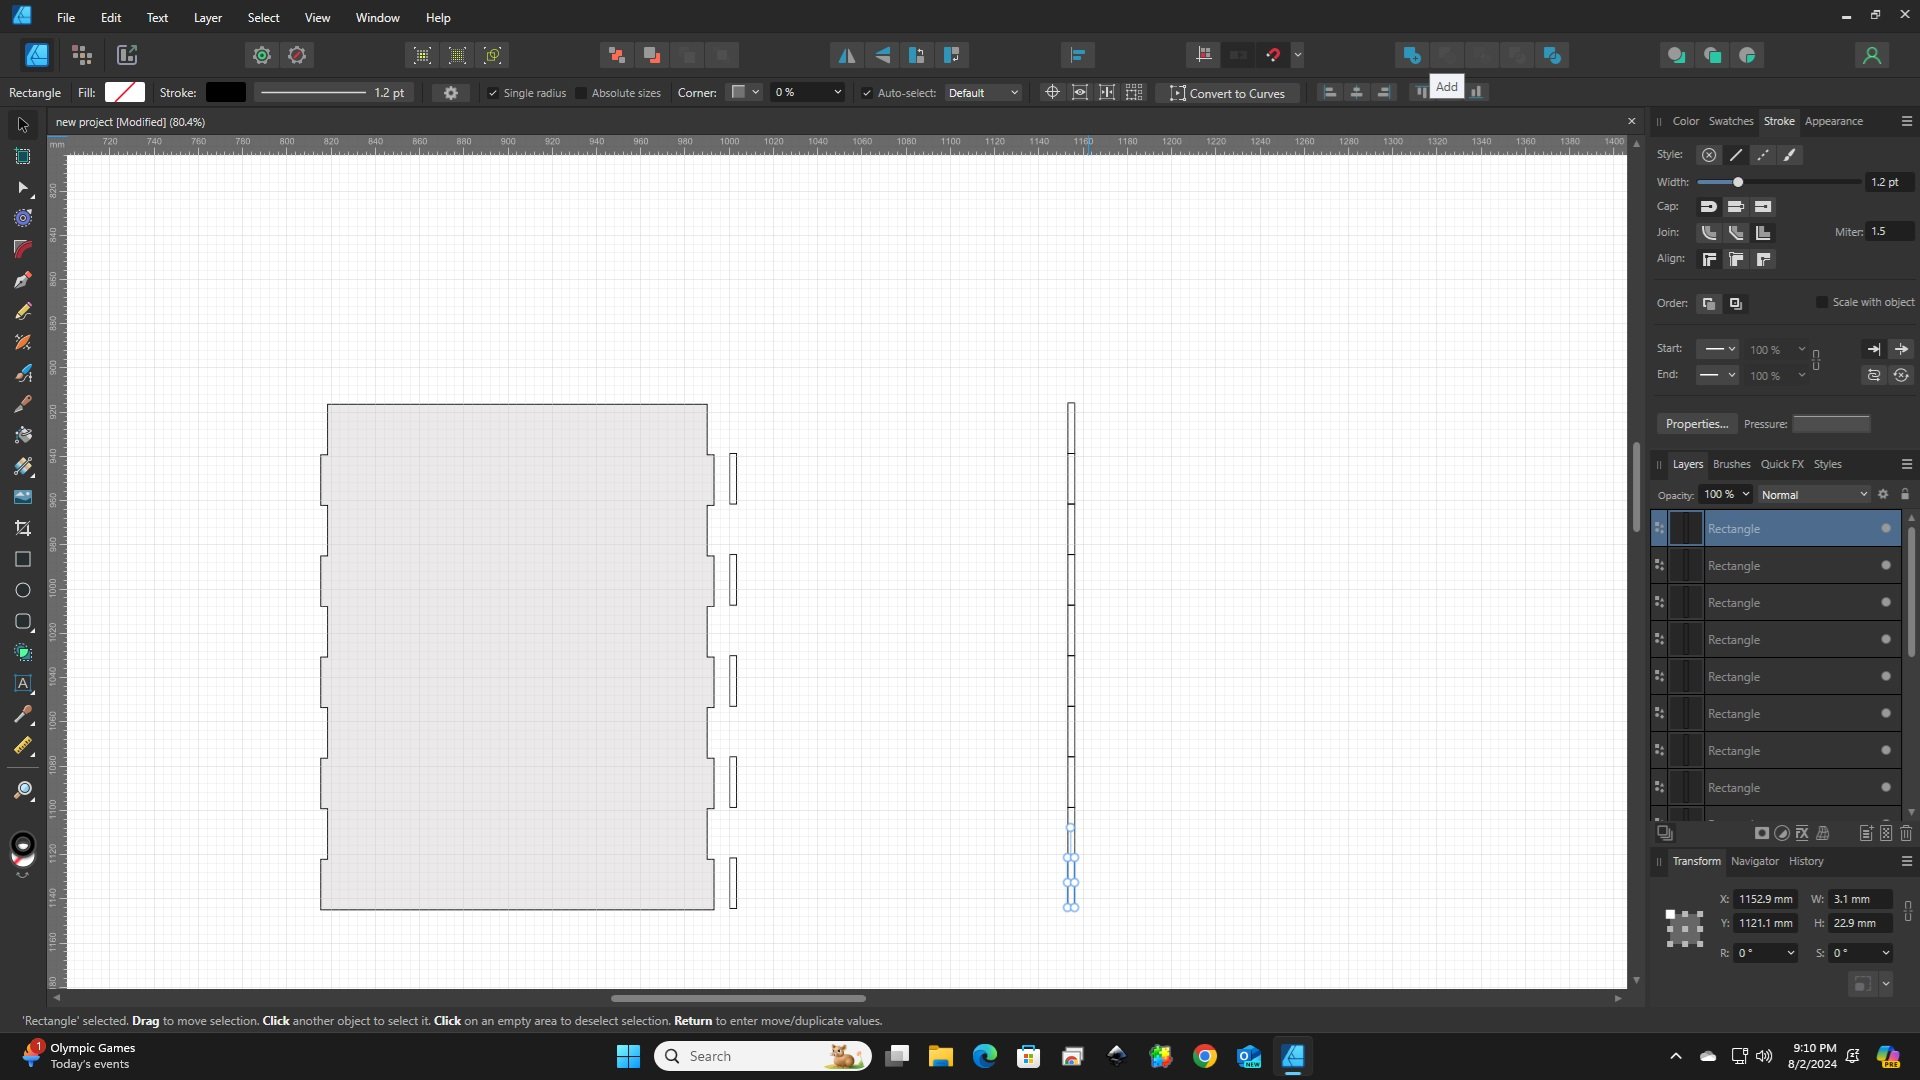This screenshot has height=1080, width=1920.
Task: Open the layer Opacity dropdown
Action: pyautogui.click(x=1746, y=494)
